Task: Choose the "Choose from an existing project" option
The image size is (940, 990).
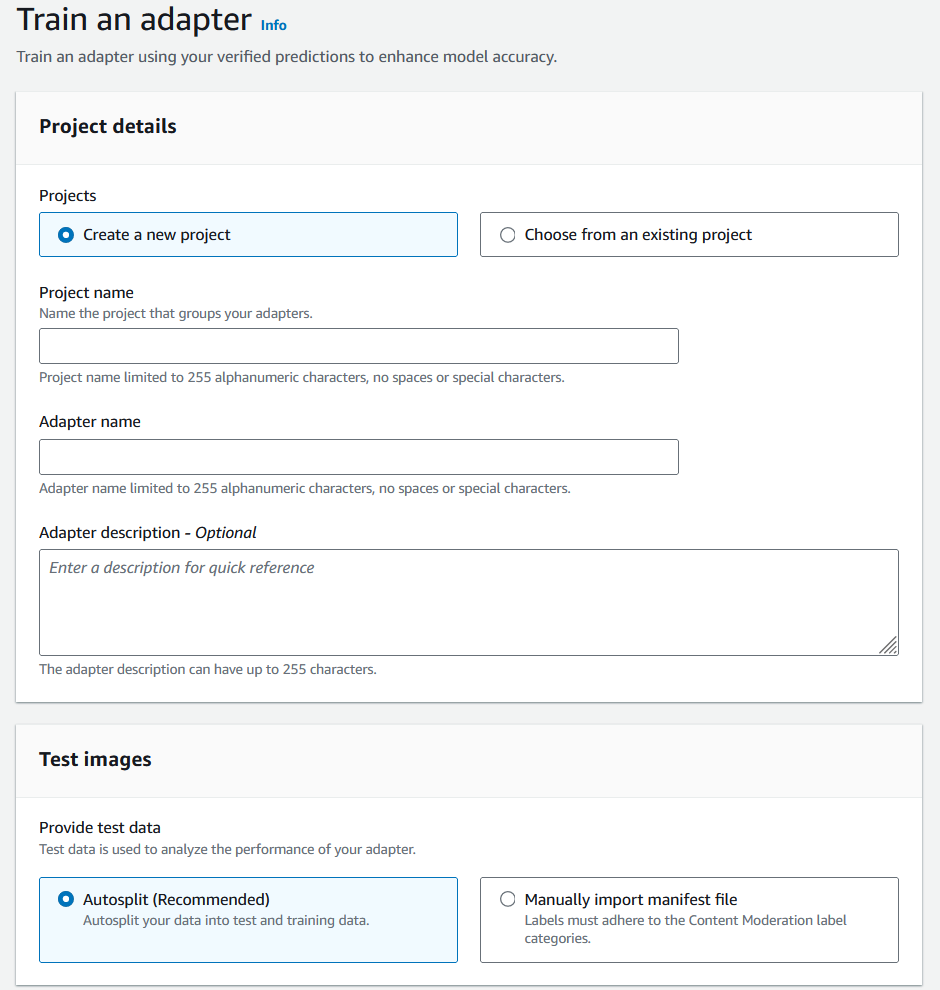Action: coord(508,234)
